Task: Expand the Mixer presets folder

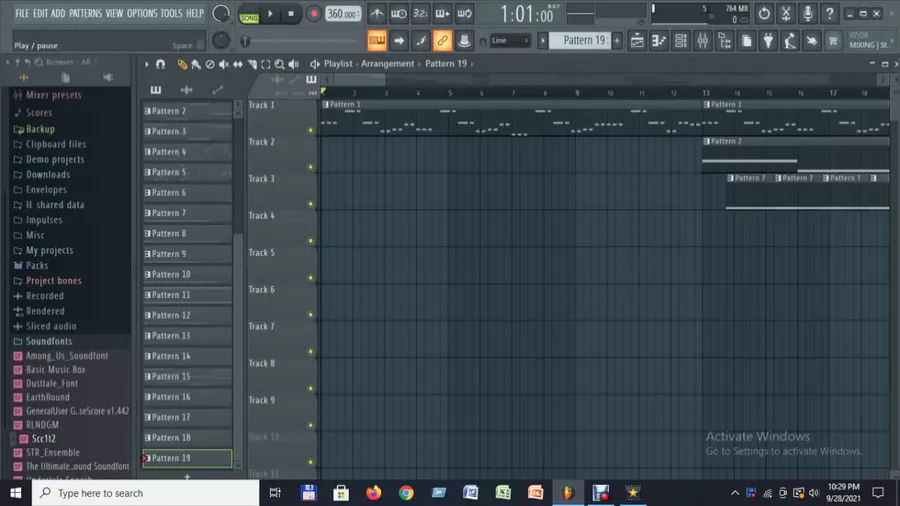Action: [53, 95]
